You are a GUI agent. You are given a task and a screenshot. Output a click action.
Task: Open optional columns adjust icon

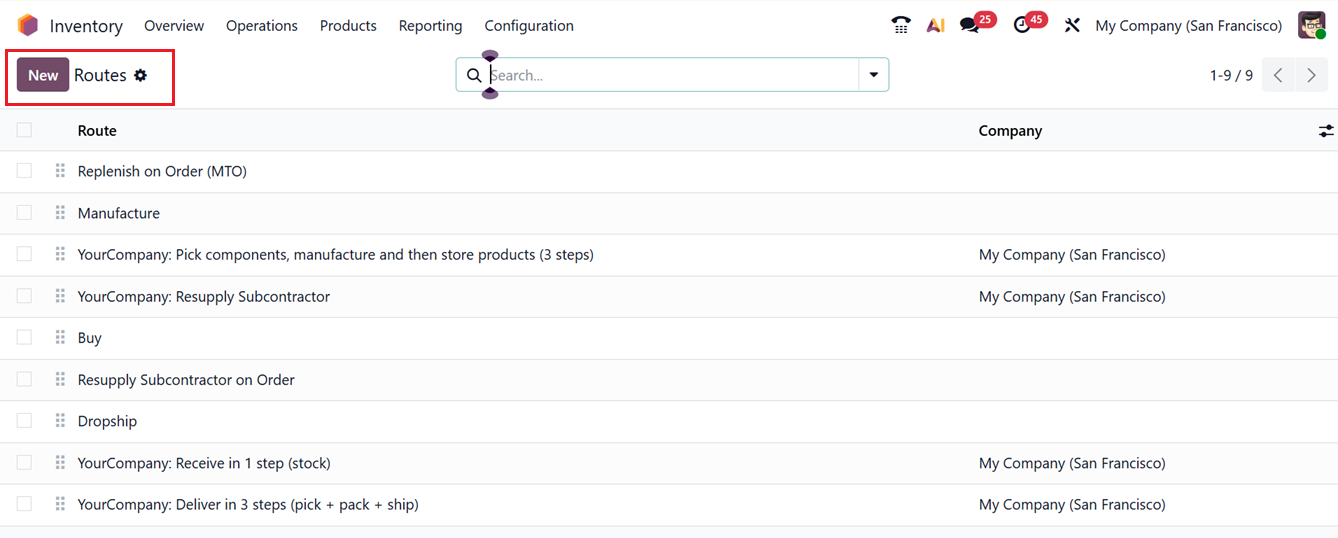tap(1326, 131)
